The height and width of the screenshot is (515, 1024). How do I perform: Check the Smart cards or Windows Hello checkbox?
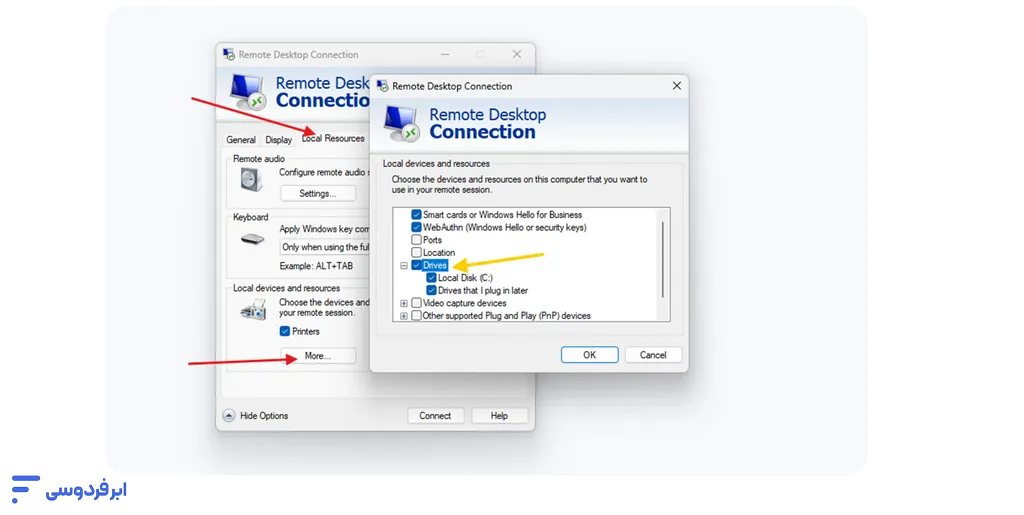[x=416, y=214]
